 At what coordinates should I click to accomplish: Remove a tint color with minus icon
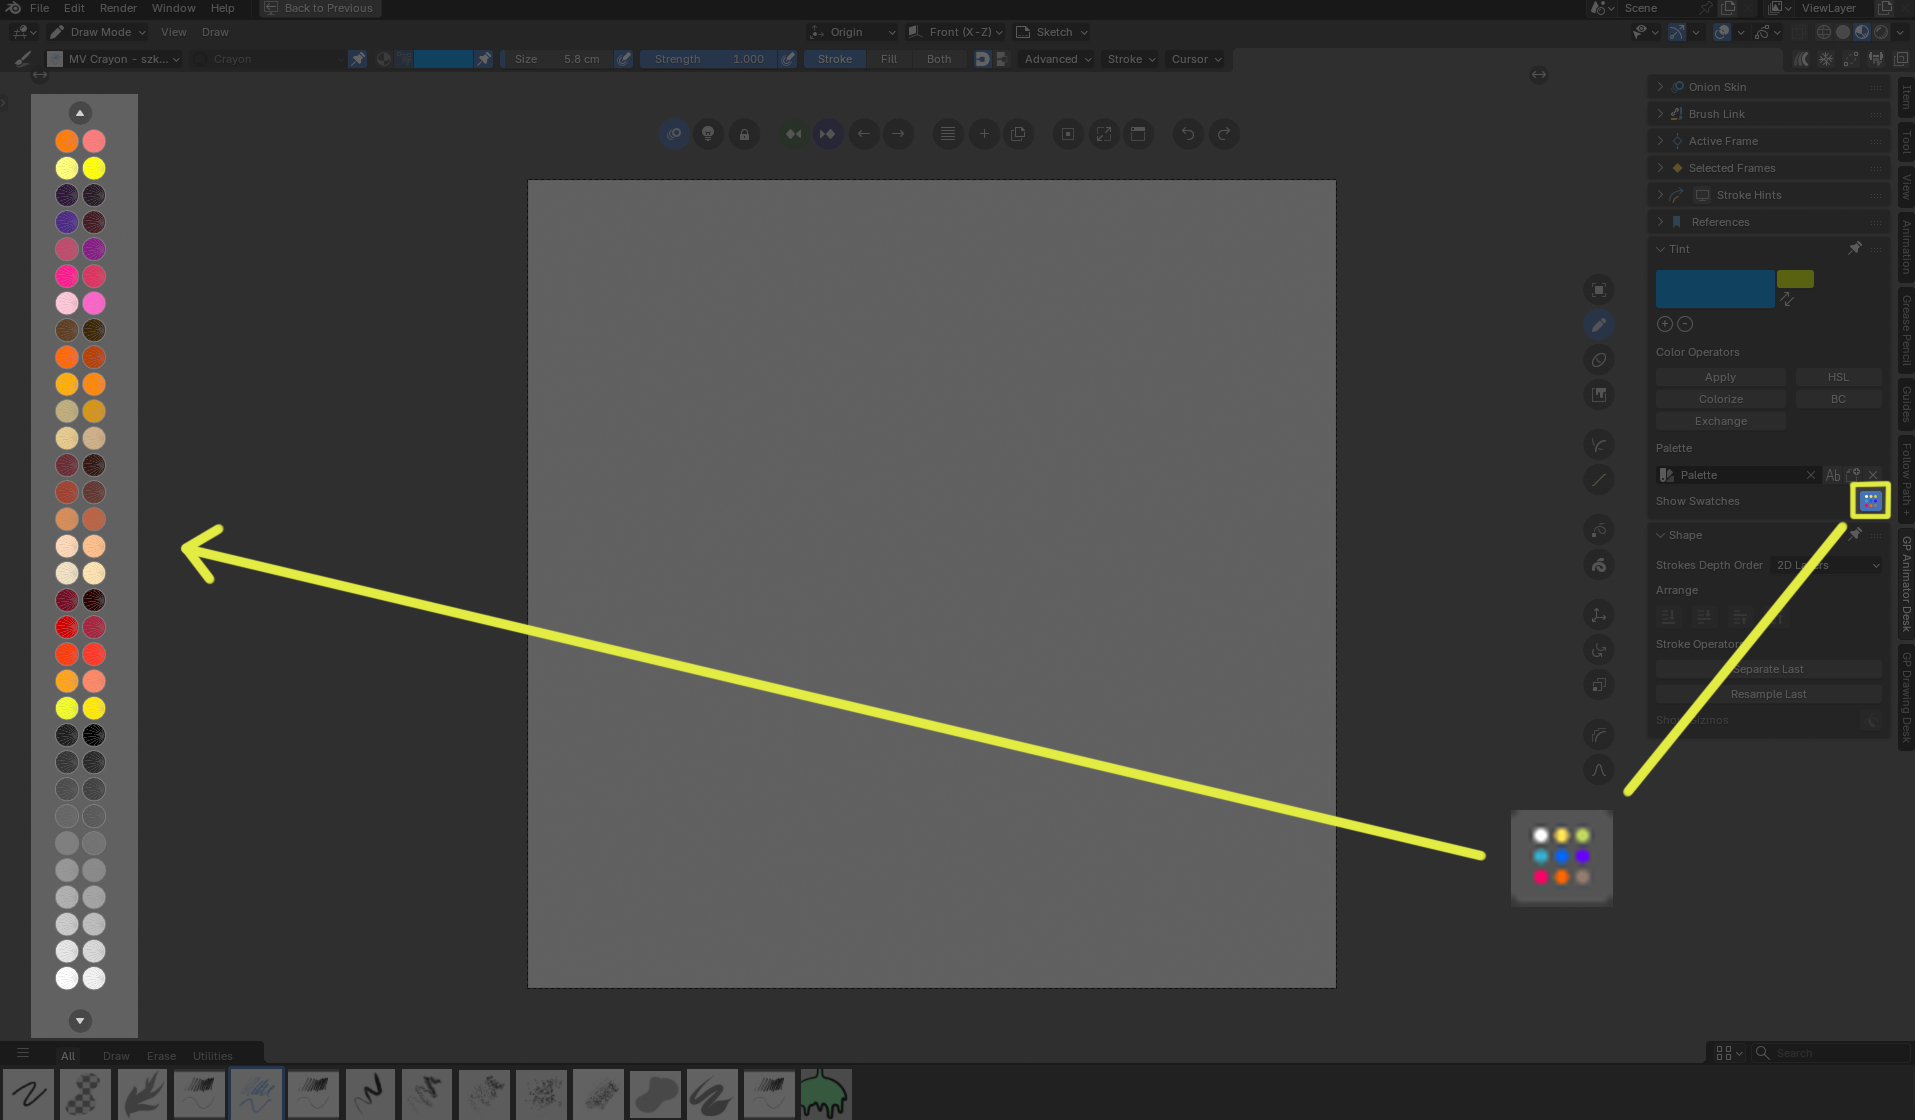coord(1685,324)
